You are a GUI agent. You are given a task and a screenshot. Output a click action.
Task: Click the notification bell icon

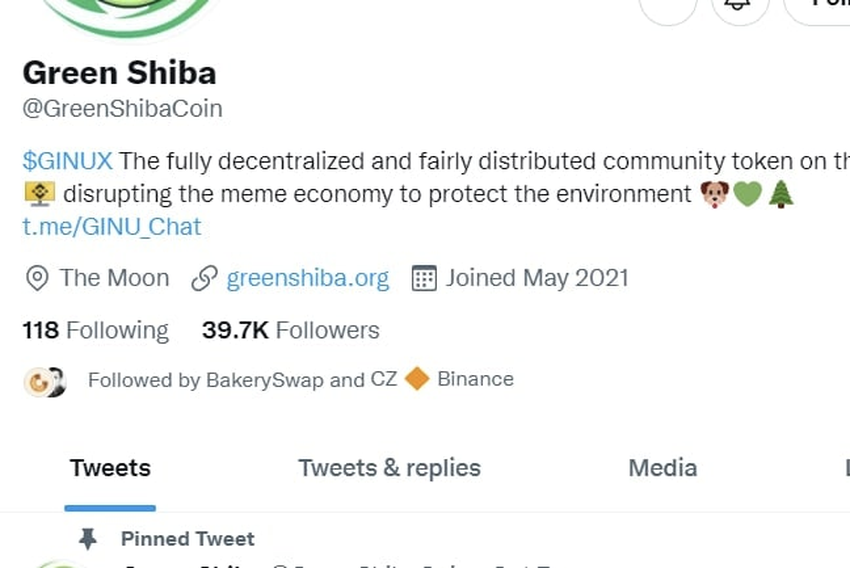tap(739, 5)
